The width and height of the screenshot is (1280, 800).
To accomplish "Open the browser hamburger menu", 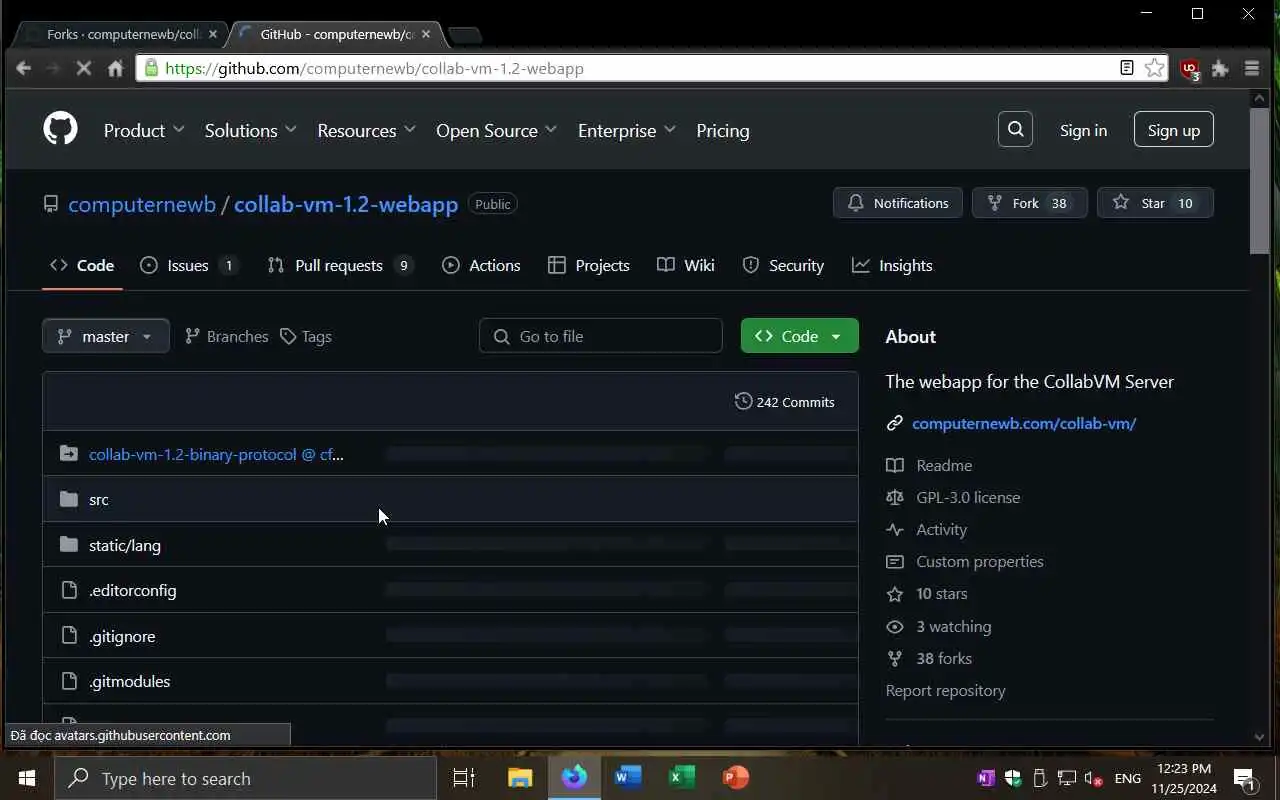I will click(1252, 68).
